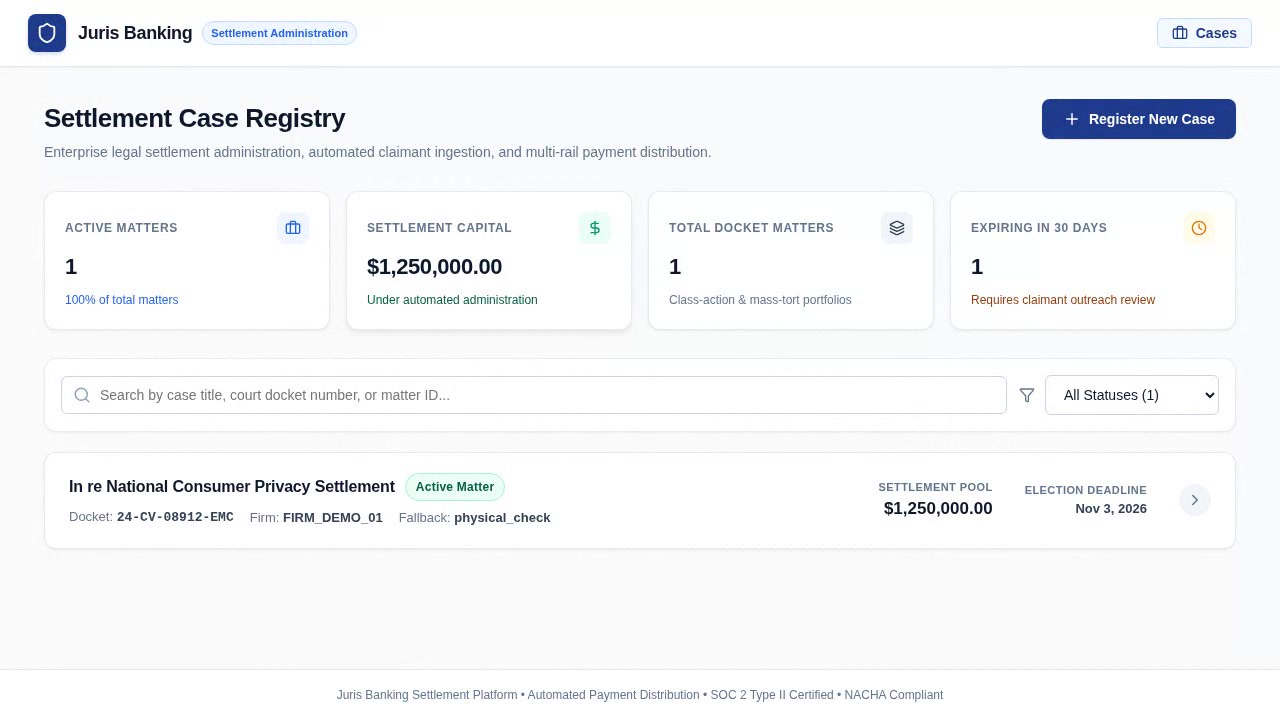Focus the case search input field
The height and width of the screenshot is (720, 1280).
click(x=534, y=395)
